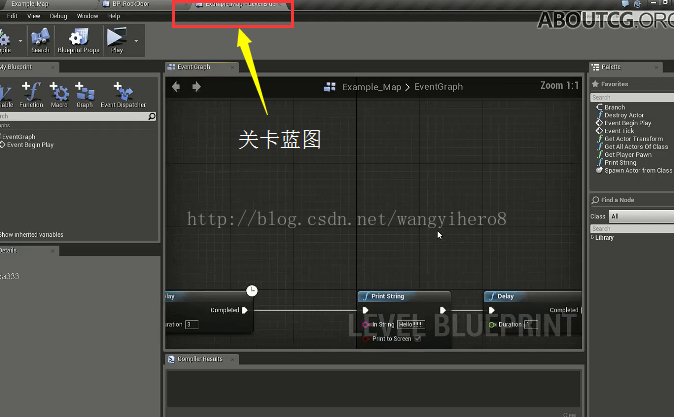
Task: Click the magnifier icon in My Blueprint search
Action: 152,116
